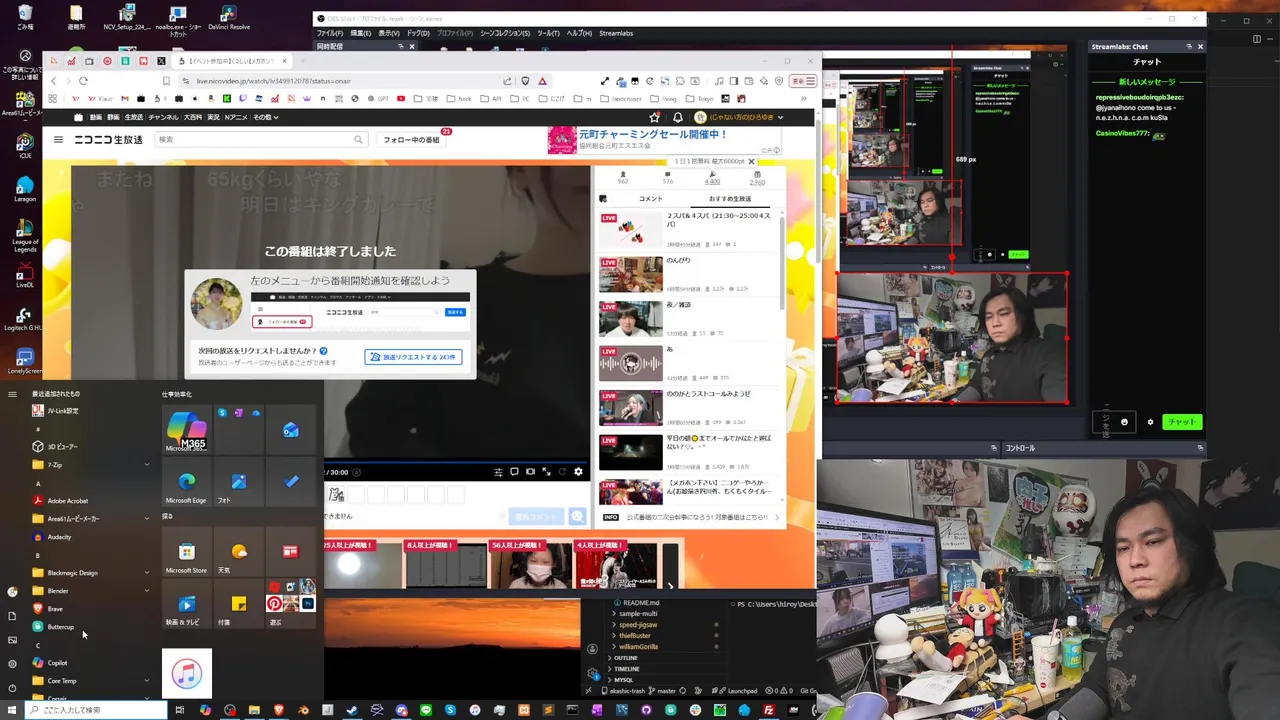Open README.md in VS Code explorer
This screenshot has width=1280, height=720.
(641, 603)
